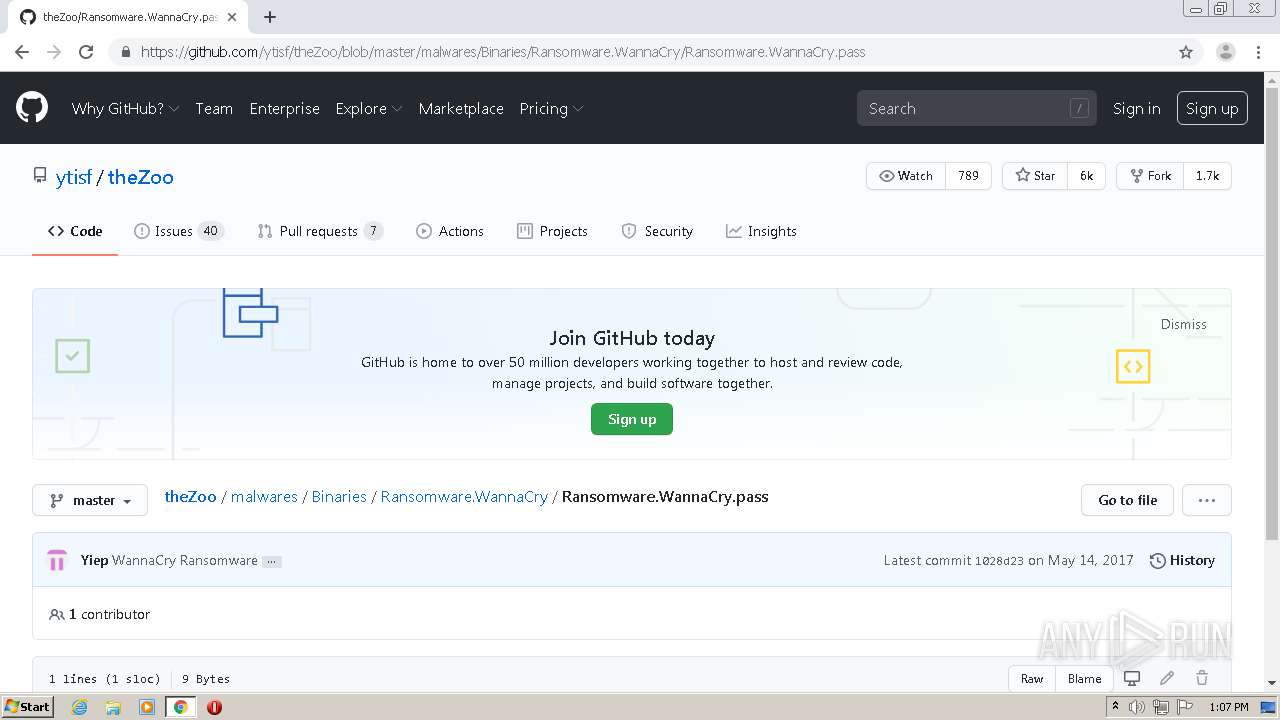Click Team in the top navigation
This screenshot has width=1280, height=720.
click(214, 108)
